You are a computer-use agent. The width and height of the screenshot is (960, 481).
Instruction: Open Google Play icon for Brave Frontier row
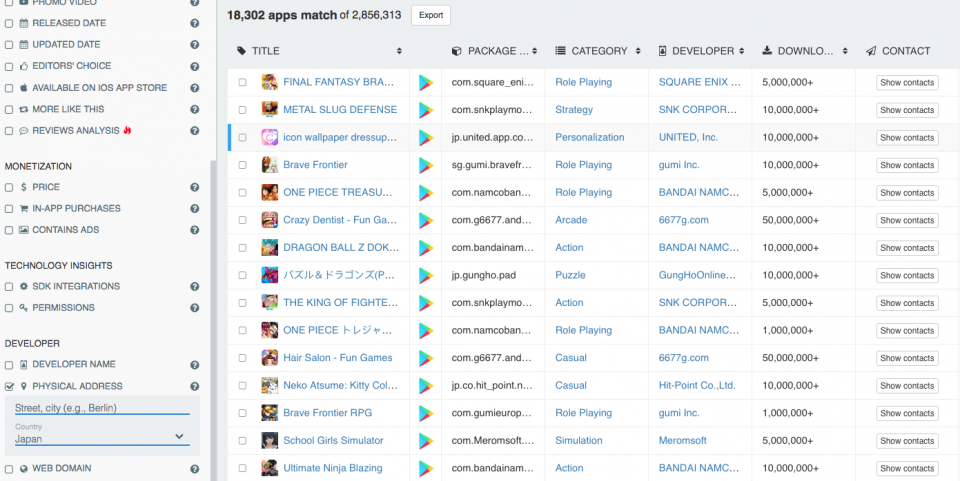(x=426, y=165)
